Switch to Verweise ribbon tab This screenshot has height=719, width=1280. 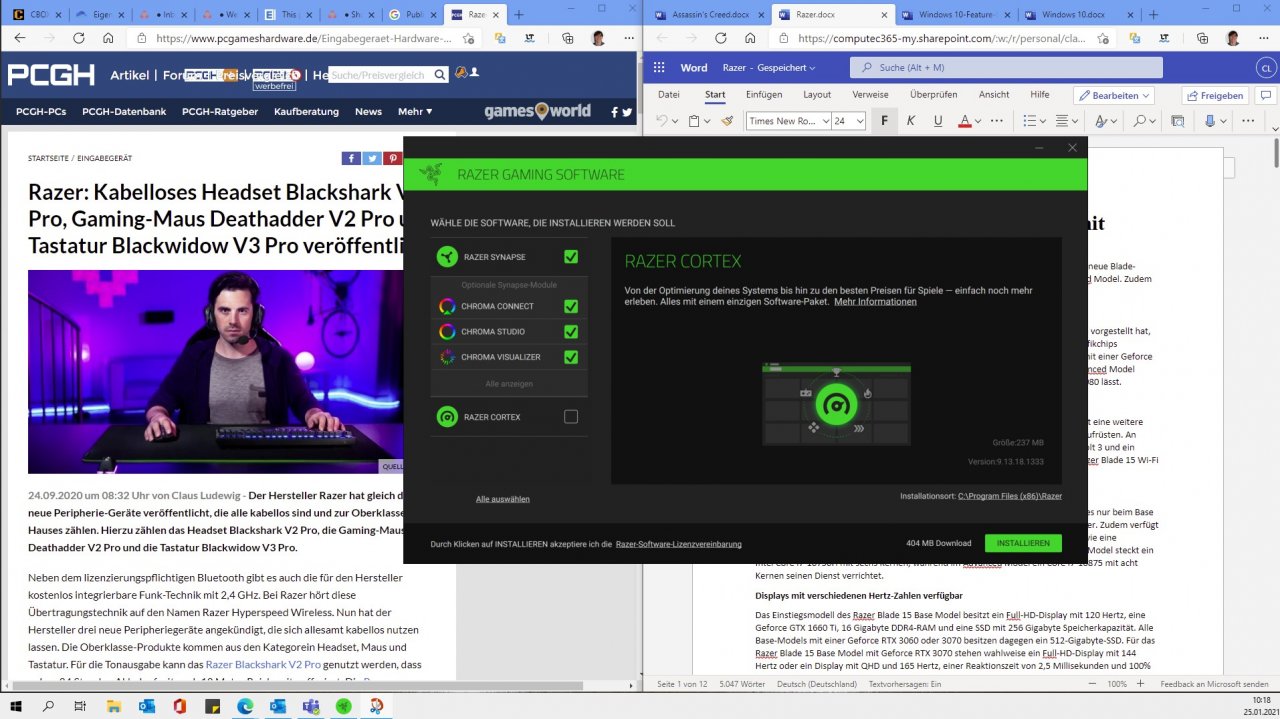(870, 95)
